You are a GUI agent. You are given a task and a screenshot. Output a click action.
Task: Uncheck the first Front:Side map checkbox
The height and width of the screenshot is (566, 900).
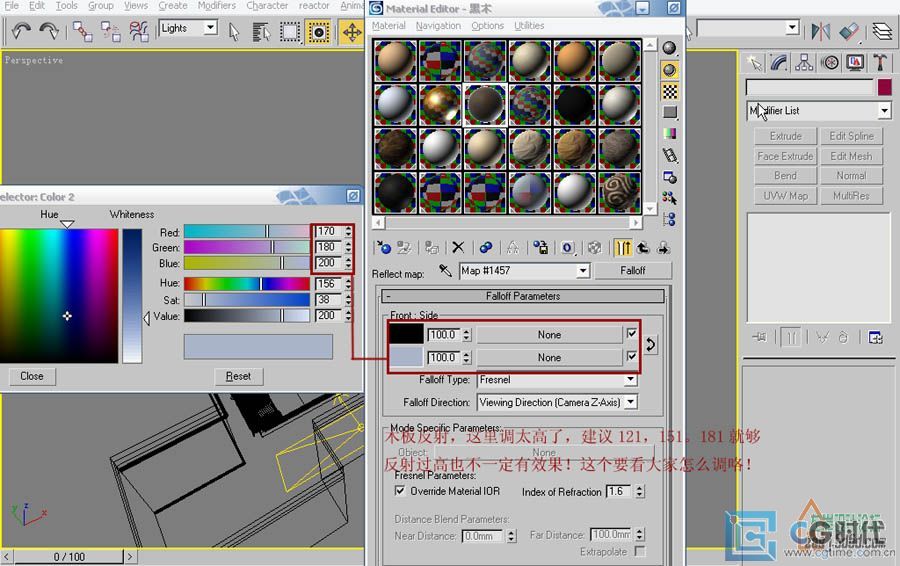point(632,334)
